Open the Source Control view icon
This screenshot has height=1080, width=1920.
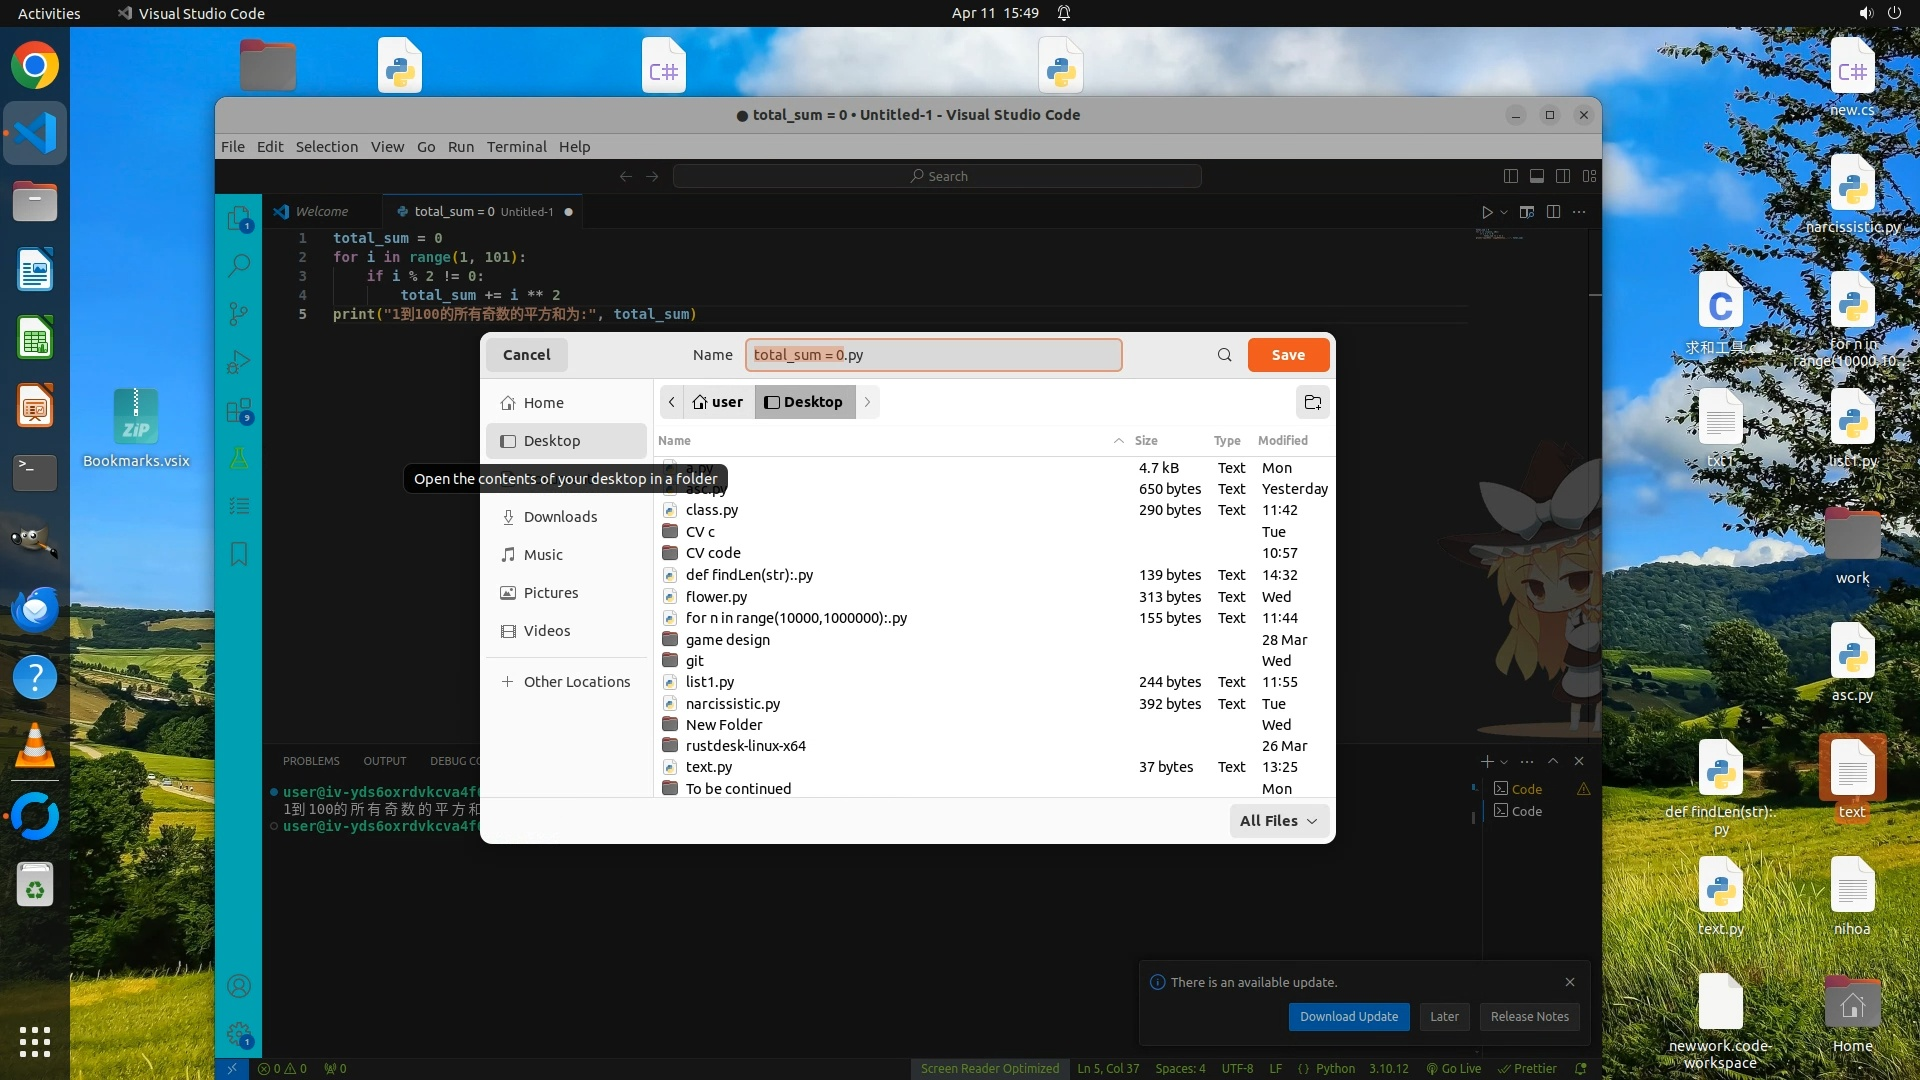[238, 314]
